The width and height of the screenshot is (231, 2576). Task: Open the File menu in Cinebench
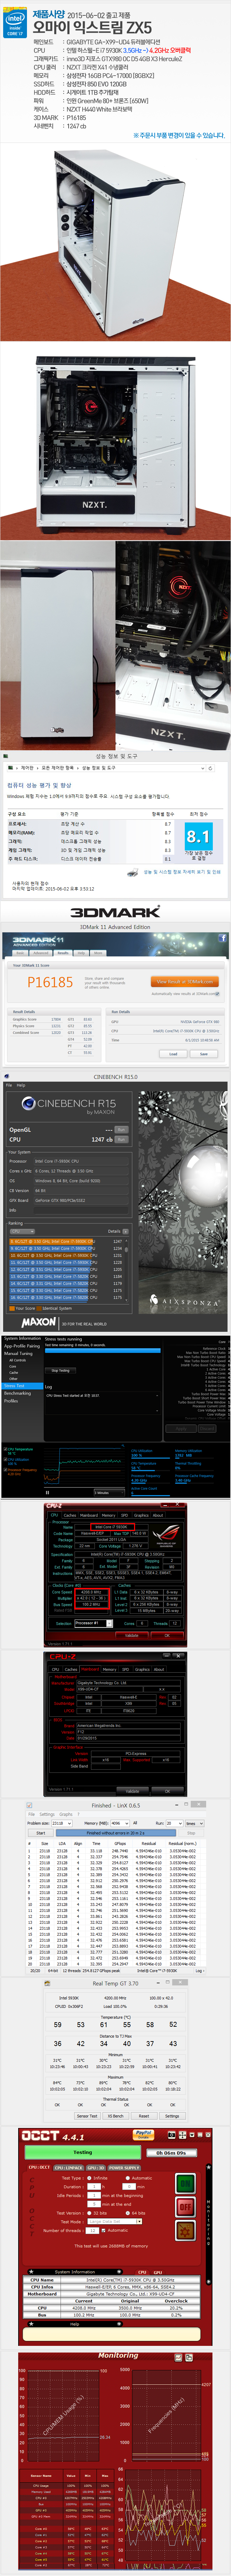pos(9,1085)
